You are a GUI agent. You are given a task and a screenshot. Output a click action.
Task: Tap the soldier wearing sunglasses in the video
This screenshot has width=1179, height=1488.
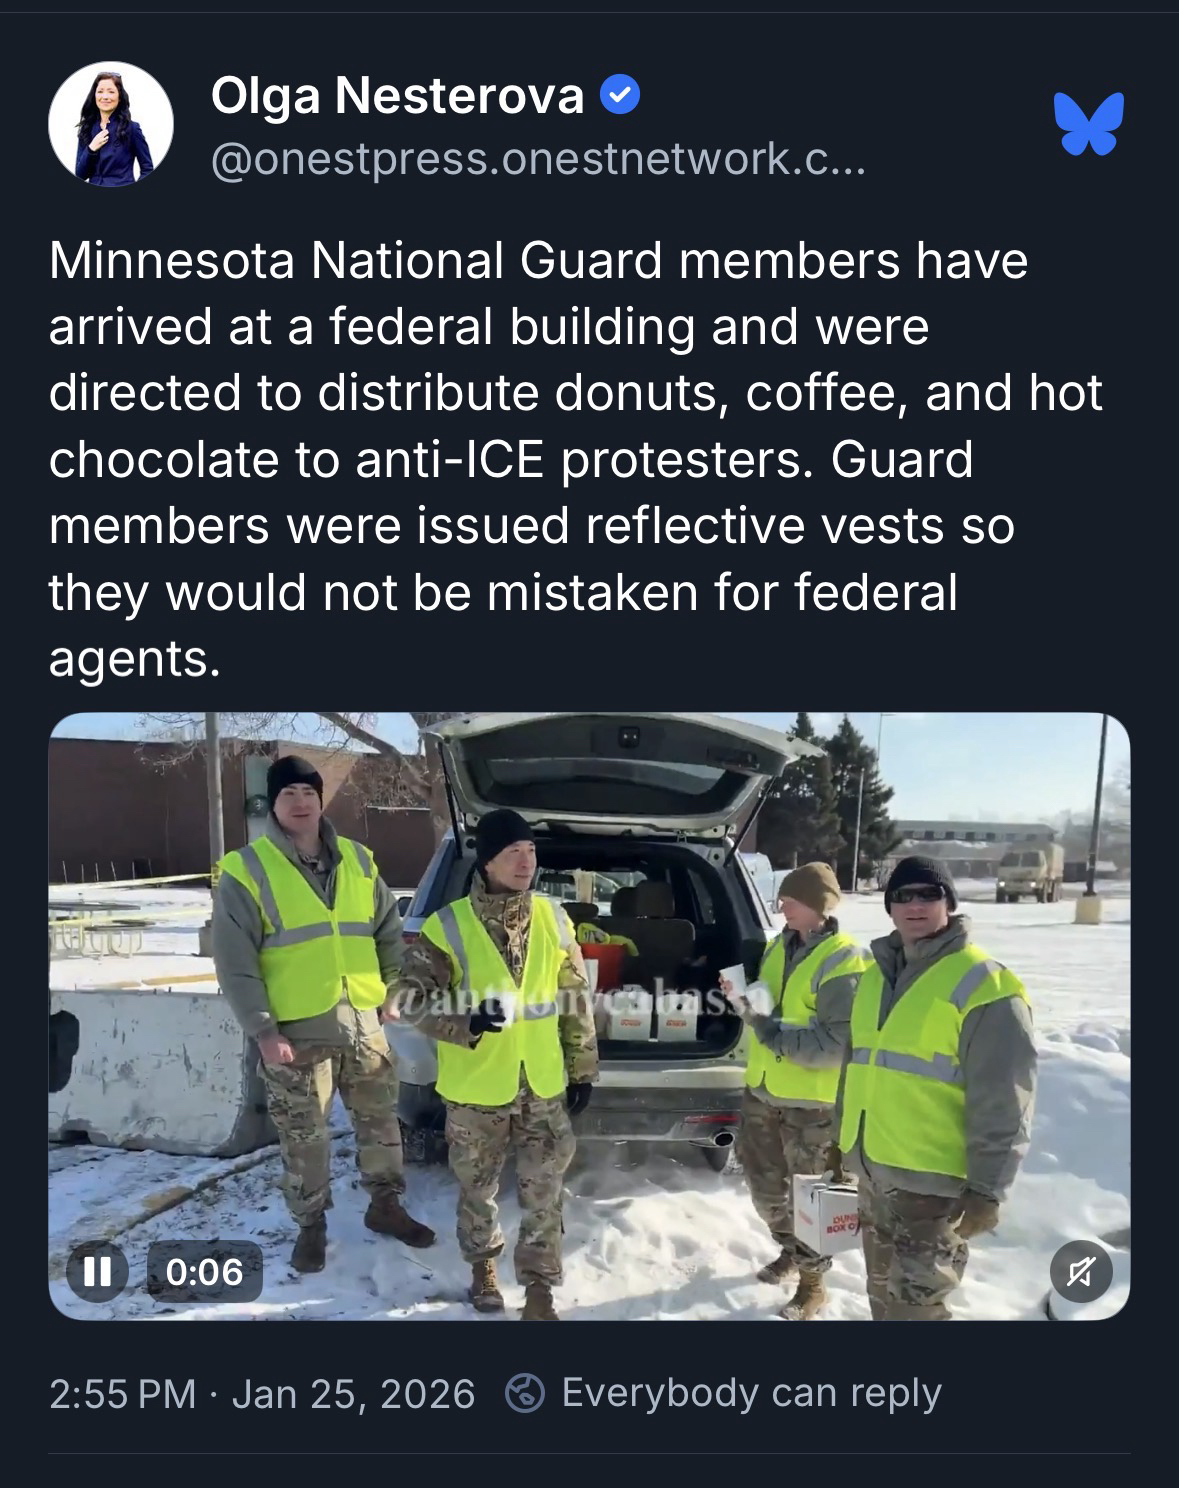[930, 1080]
